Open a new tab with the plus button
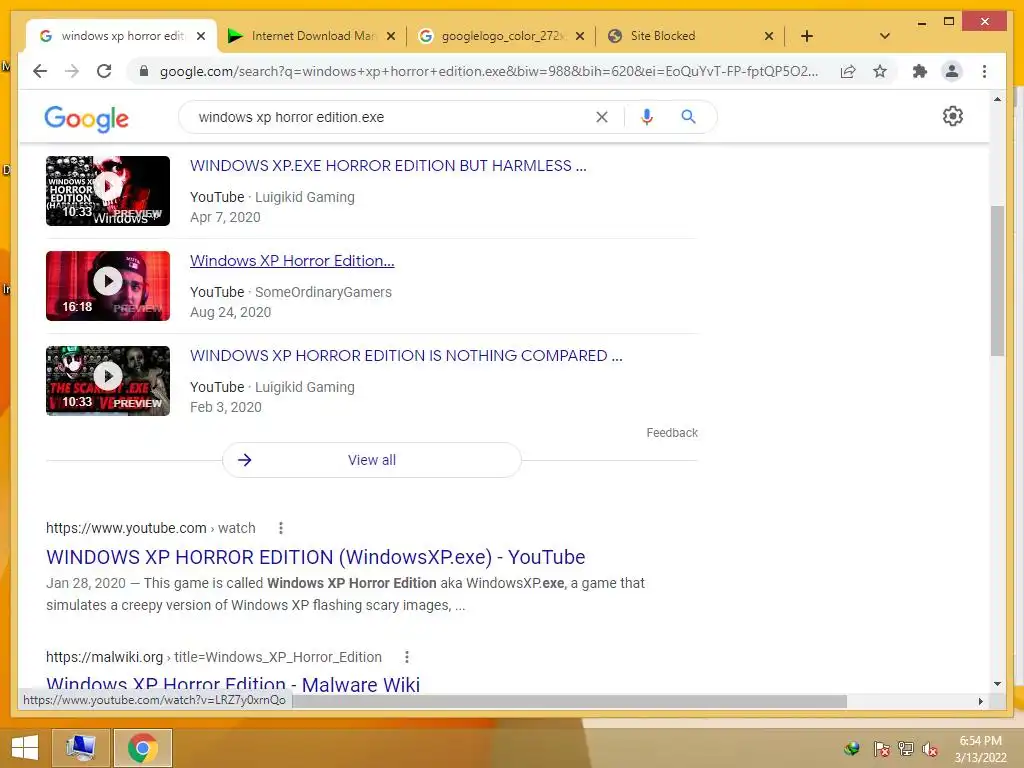This screenshot has height=768, width=1024. pos(807,36)
